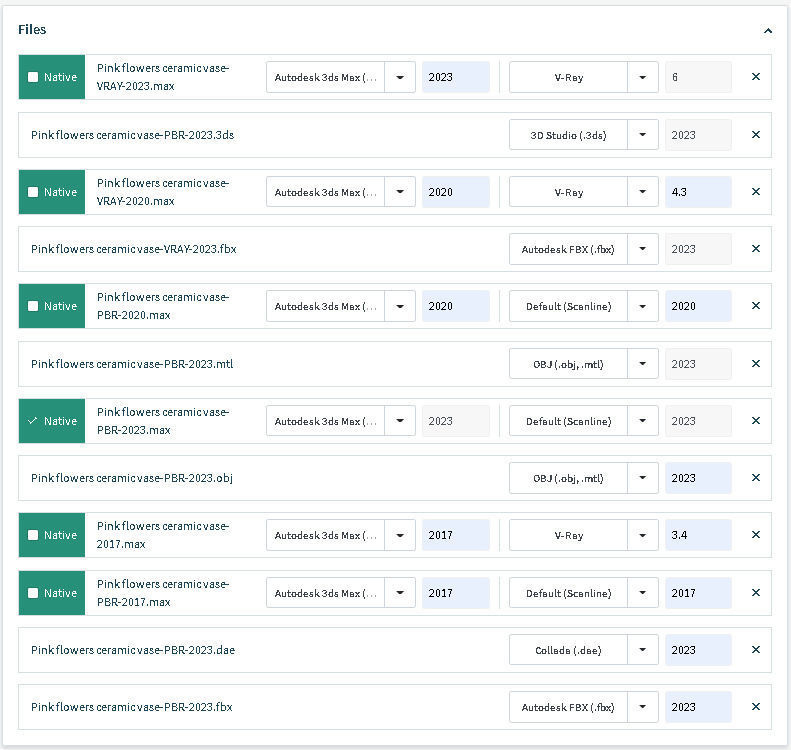The image size is (791, 750).
Task: Delete the VRAY-2023.fbx file row
Action: click(755, 249)
